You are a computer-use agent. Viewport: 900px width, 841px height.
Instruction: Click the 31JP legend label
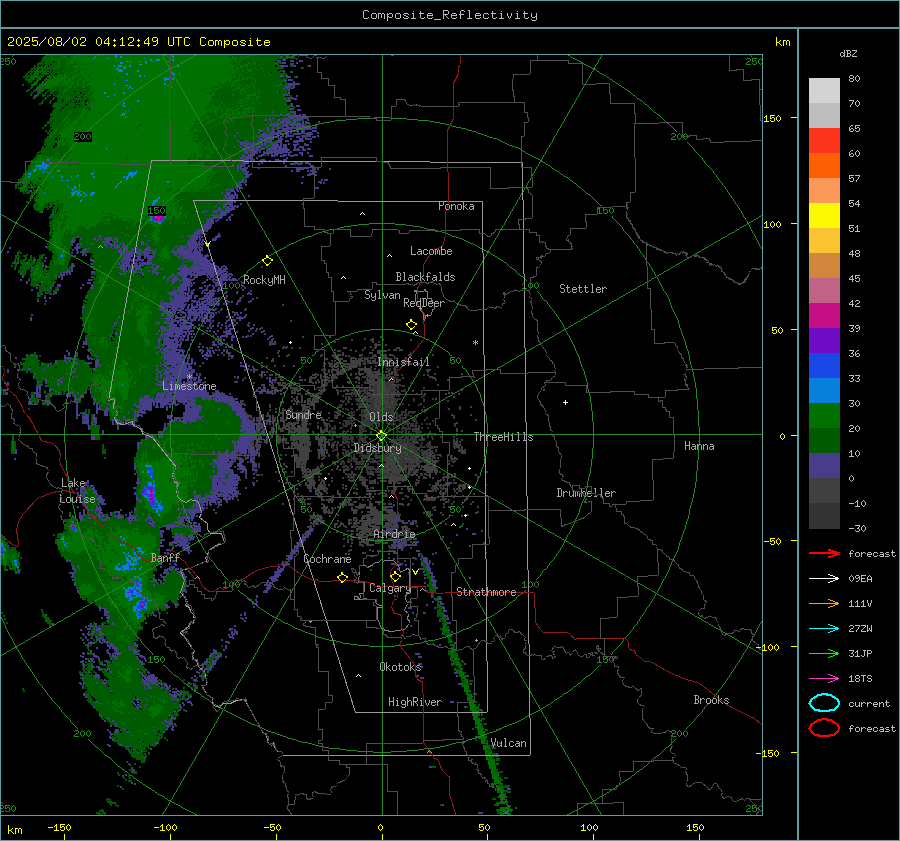860,653
